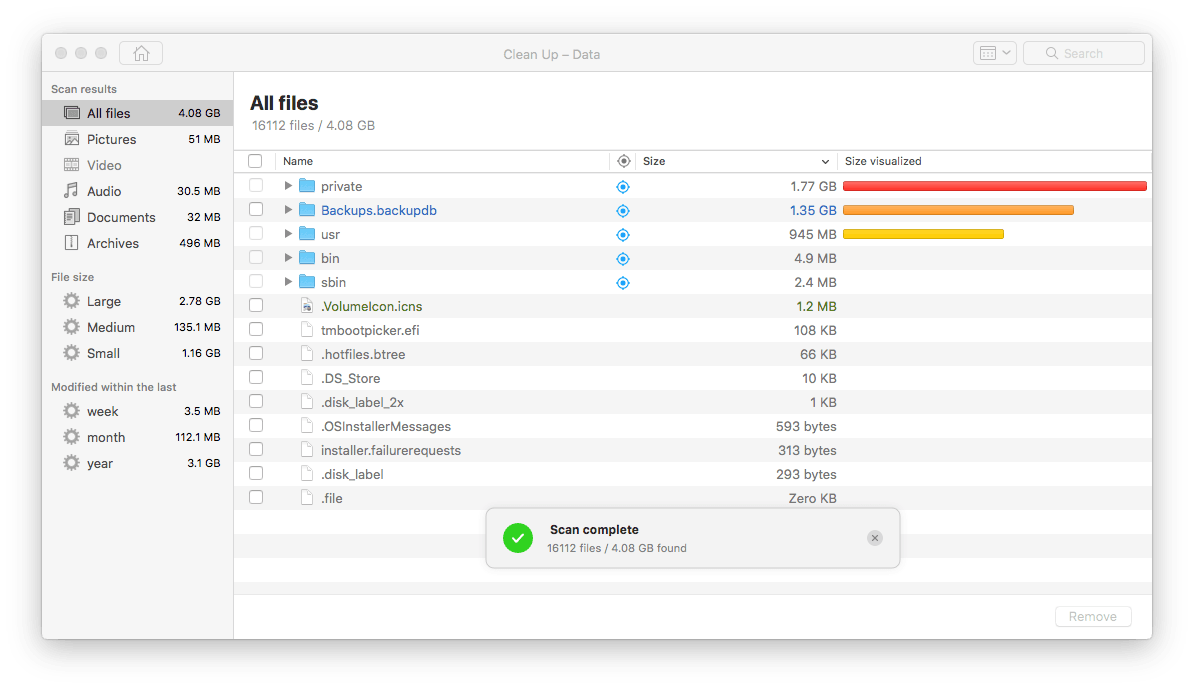Switch to the month modified filter
This screenshot has width=1194, height=689.
point(106,437)
